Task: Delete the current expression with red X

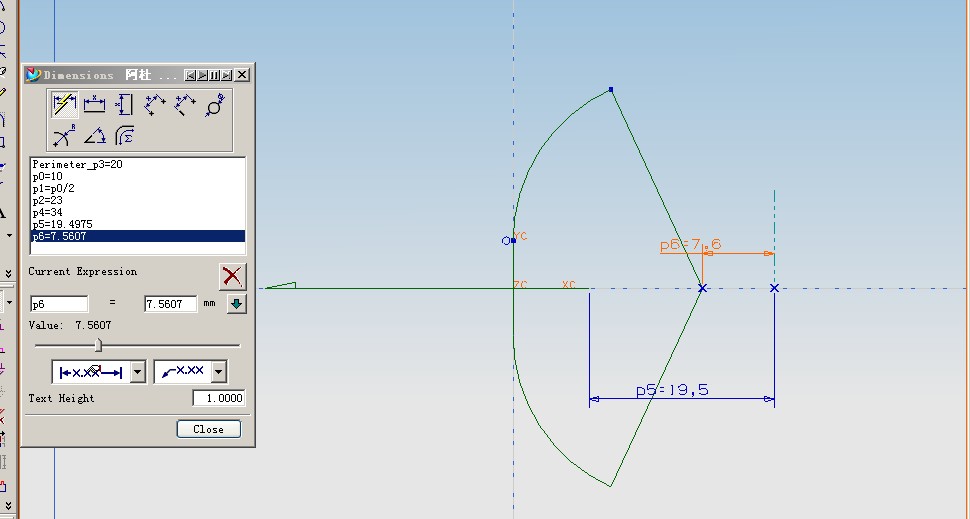Action: tap(232, 276)
